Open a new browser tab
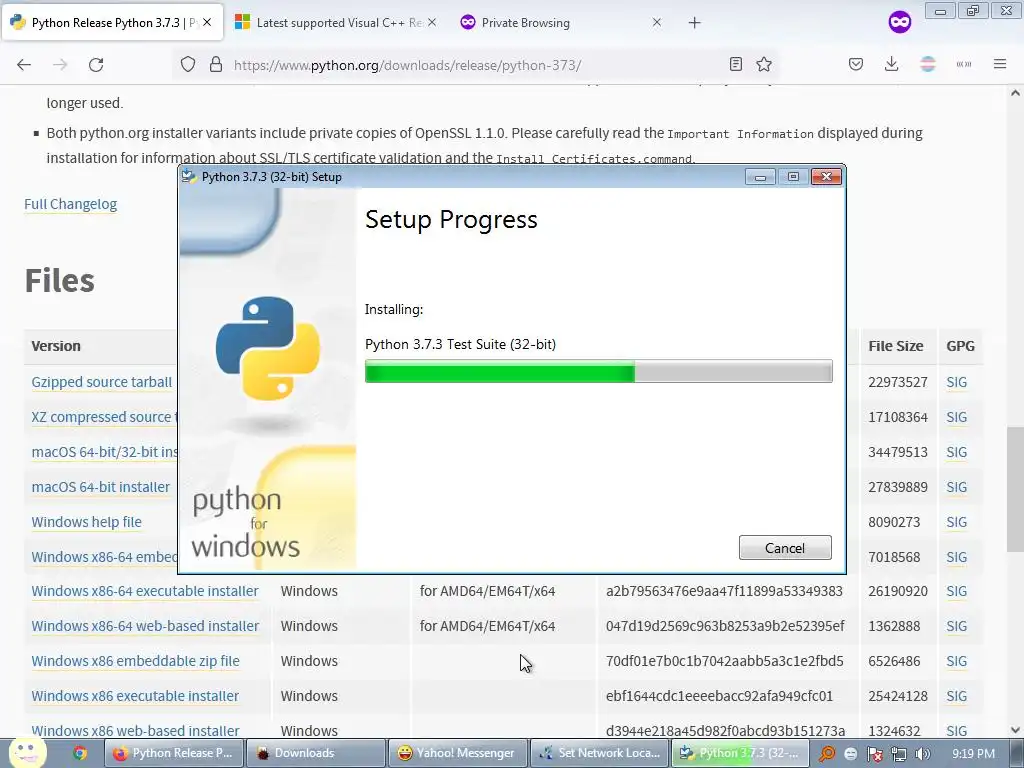The image size is (1024, 768). pos(694,23)
